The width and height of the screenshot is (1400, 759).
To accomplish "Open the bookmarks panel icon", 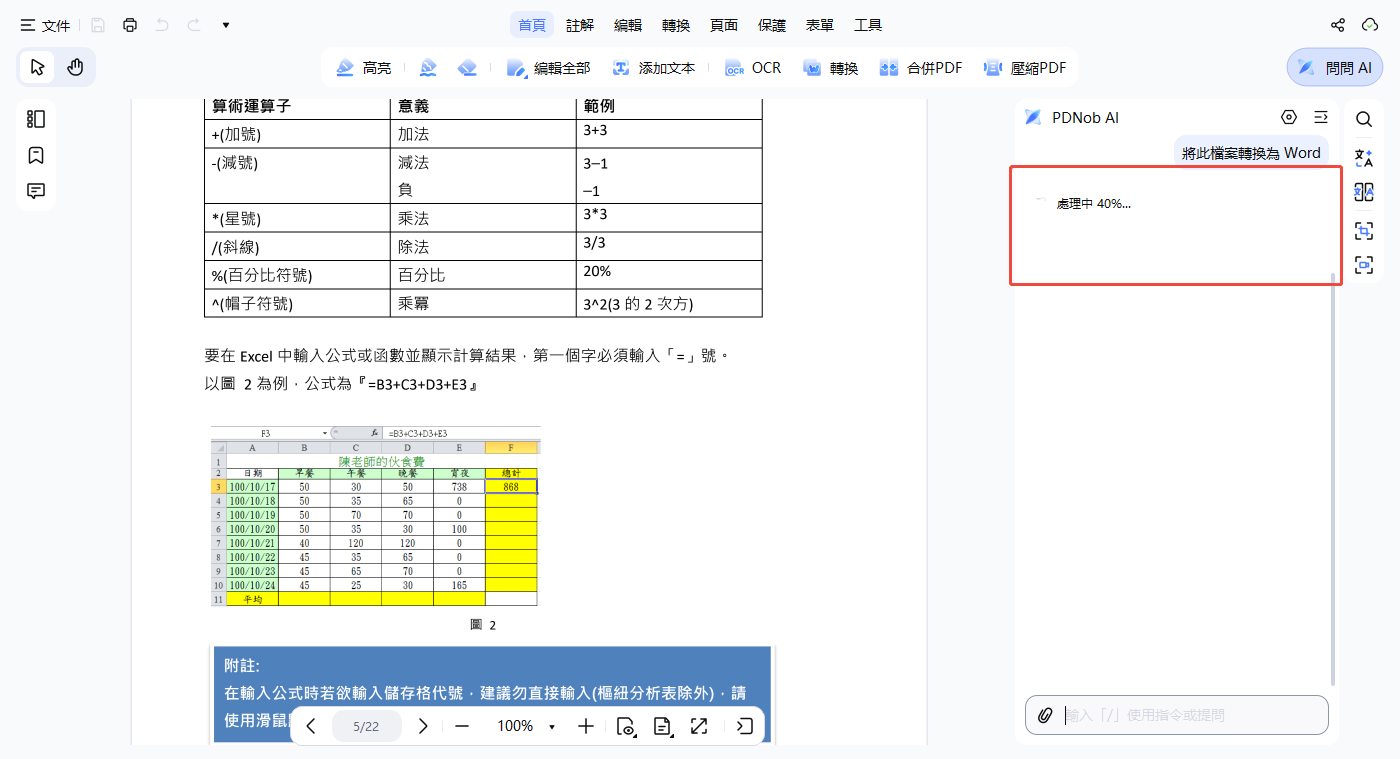I will (x=36, y=155).
